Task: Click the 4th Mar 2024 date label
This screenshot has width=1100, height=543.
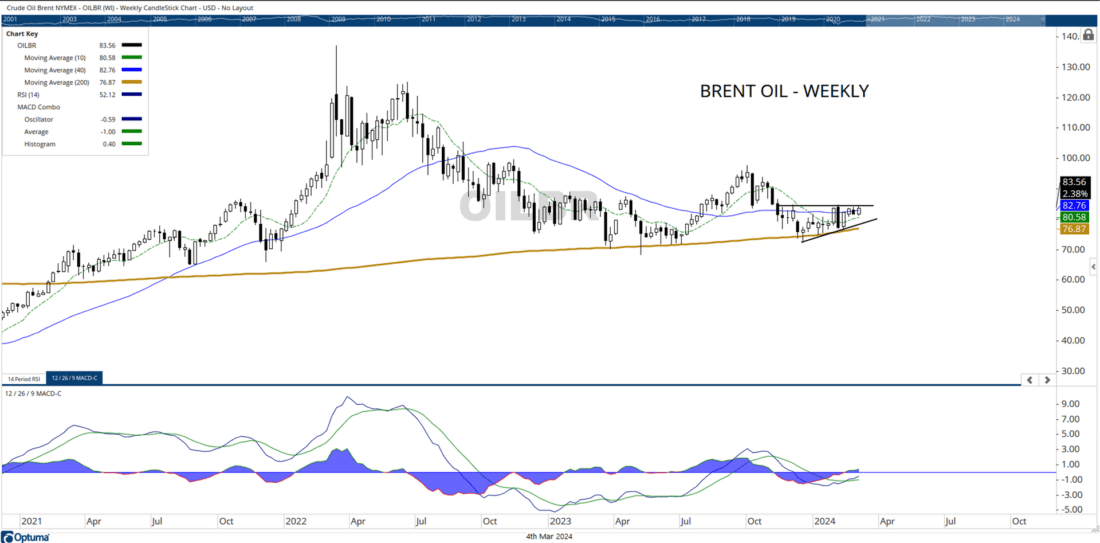Action: click(x=550, y=535)
